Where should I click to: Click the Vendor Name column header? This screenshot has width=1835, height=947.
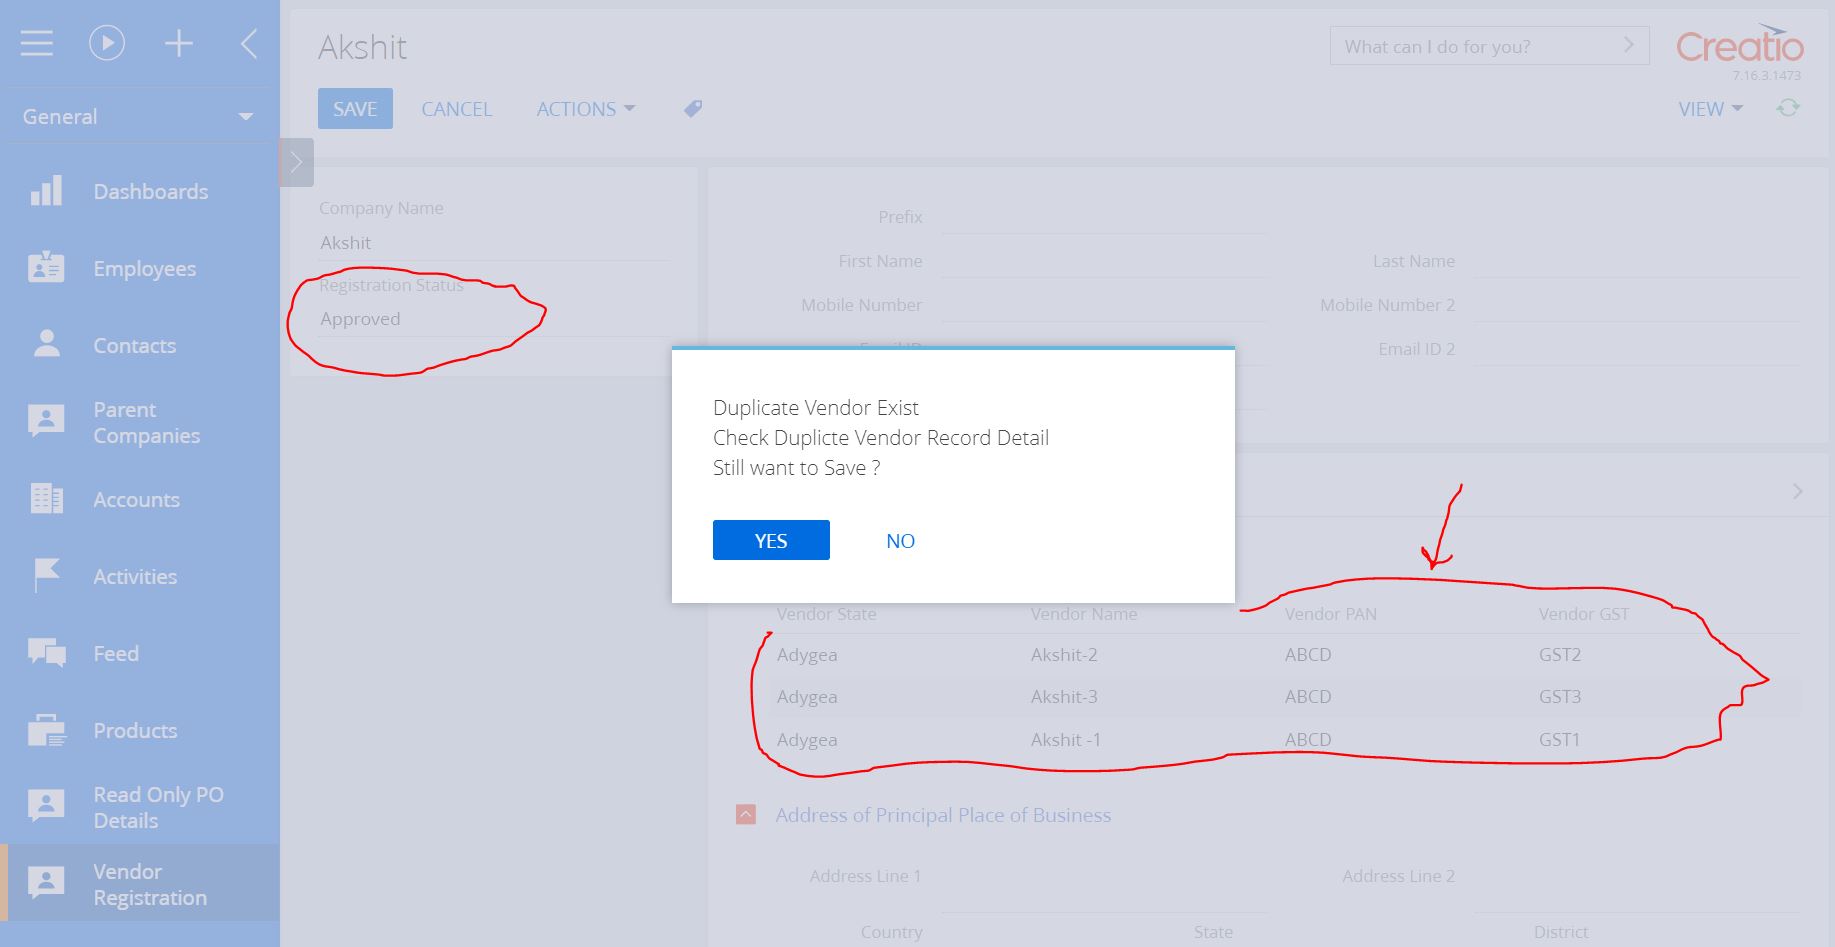click(x=1084, y=614)
